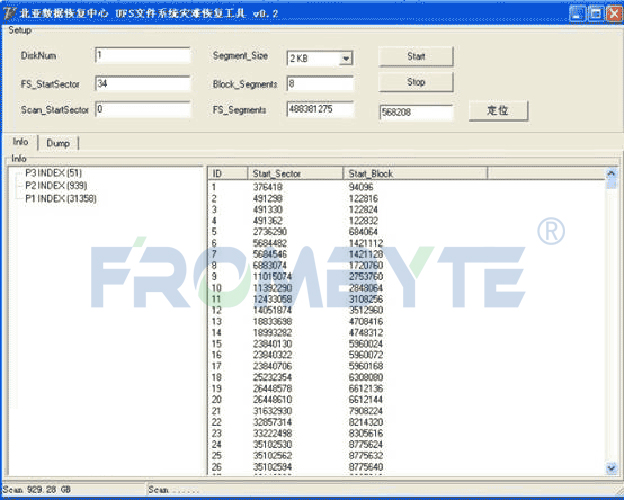Click Start_Block value 3512960

366,310
